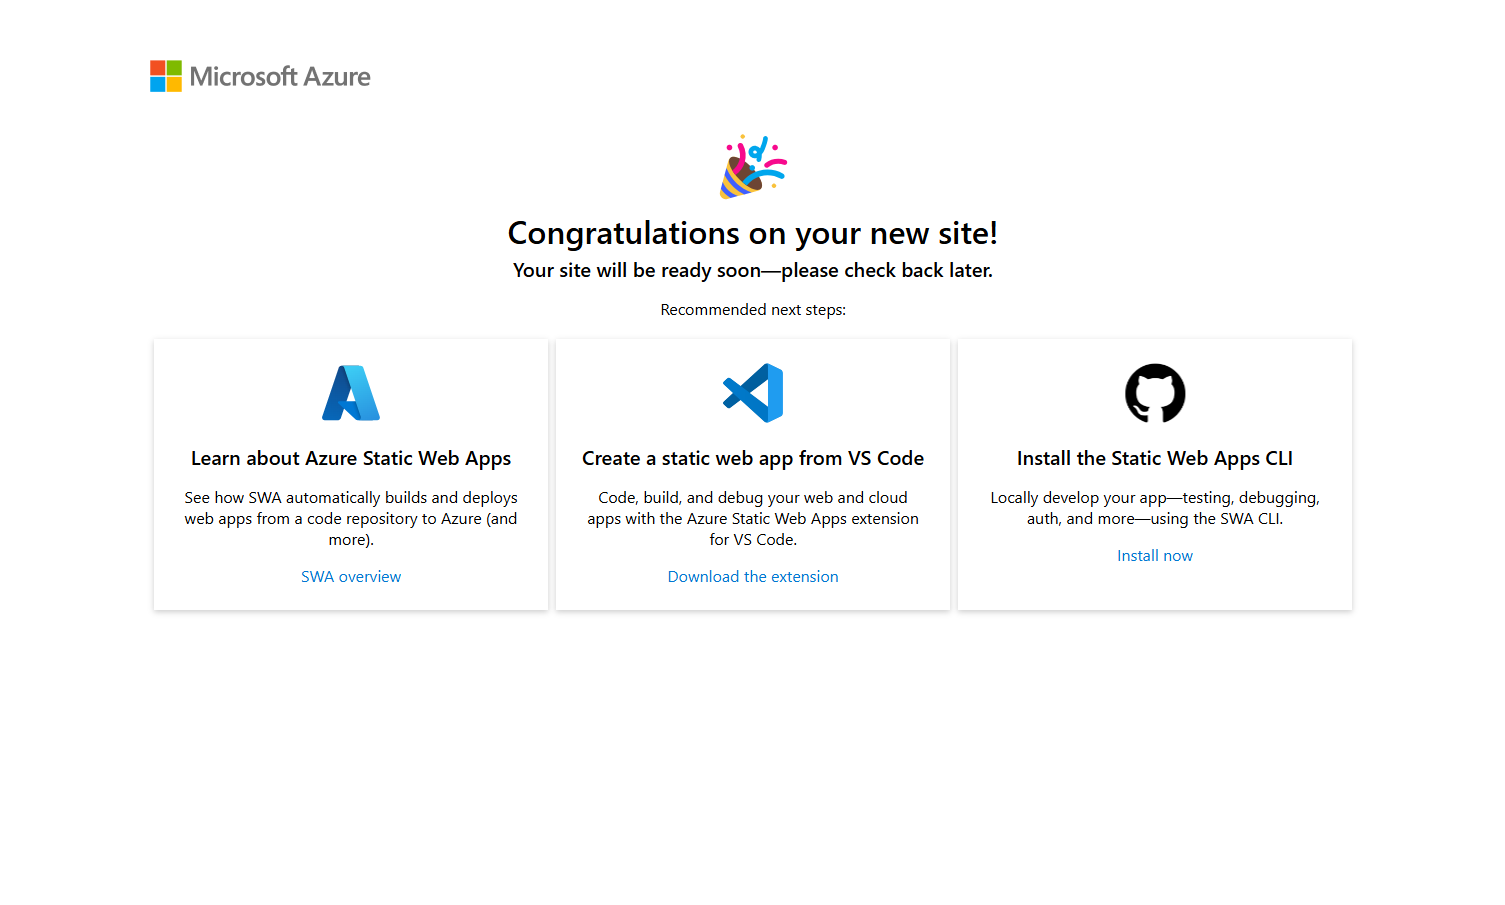
Task: Click the 'Microsoft Azure' wordmark text
Action: pyautogui.click(x=280, y=77)
